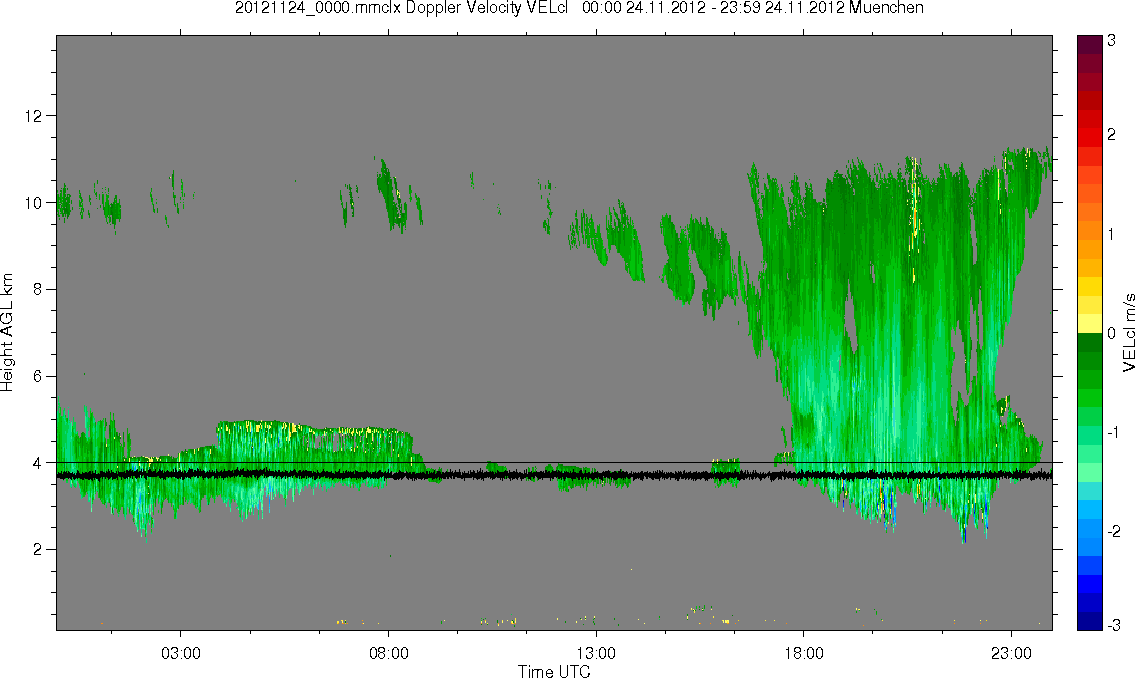The image size is (1135, 678).
Task: Pick the dark red top colorbar segment
Action: click(1089, 44)
